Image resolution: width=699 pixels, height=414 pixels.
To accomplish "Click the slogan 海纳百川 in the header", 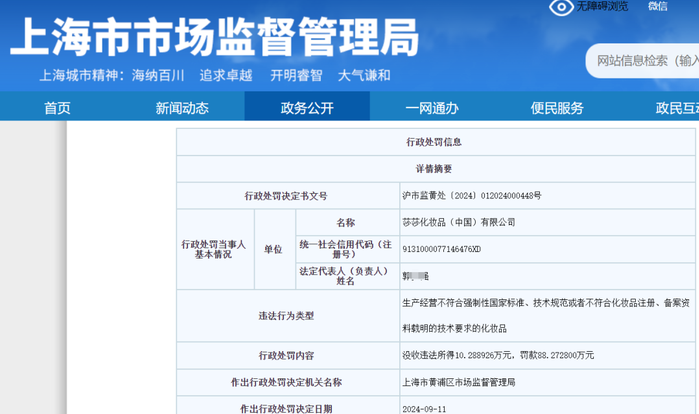I will (158, 75).
